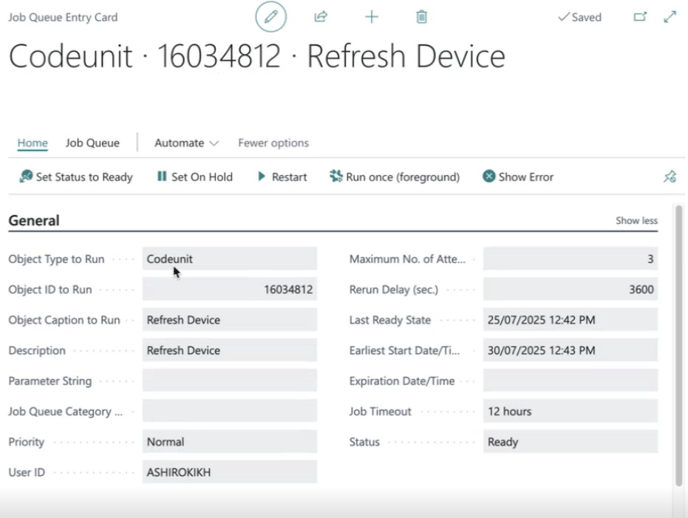
Task: Click the Object Type to Run label
Action: click(56, 259)
